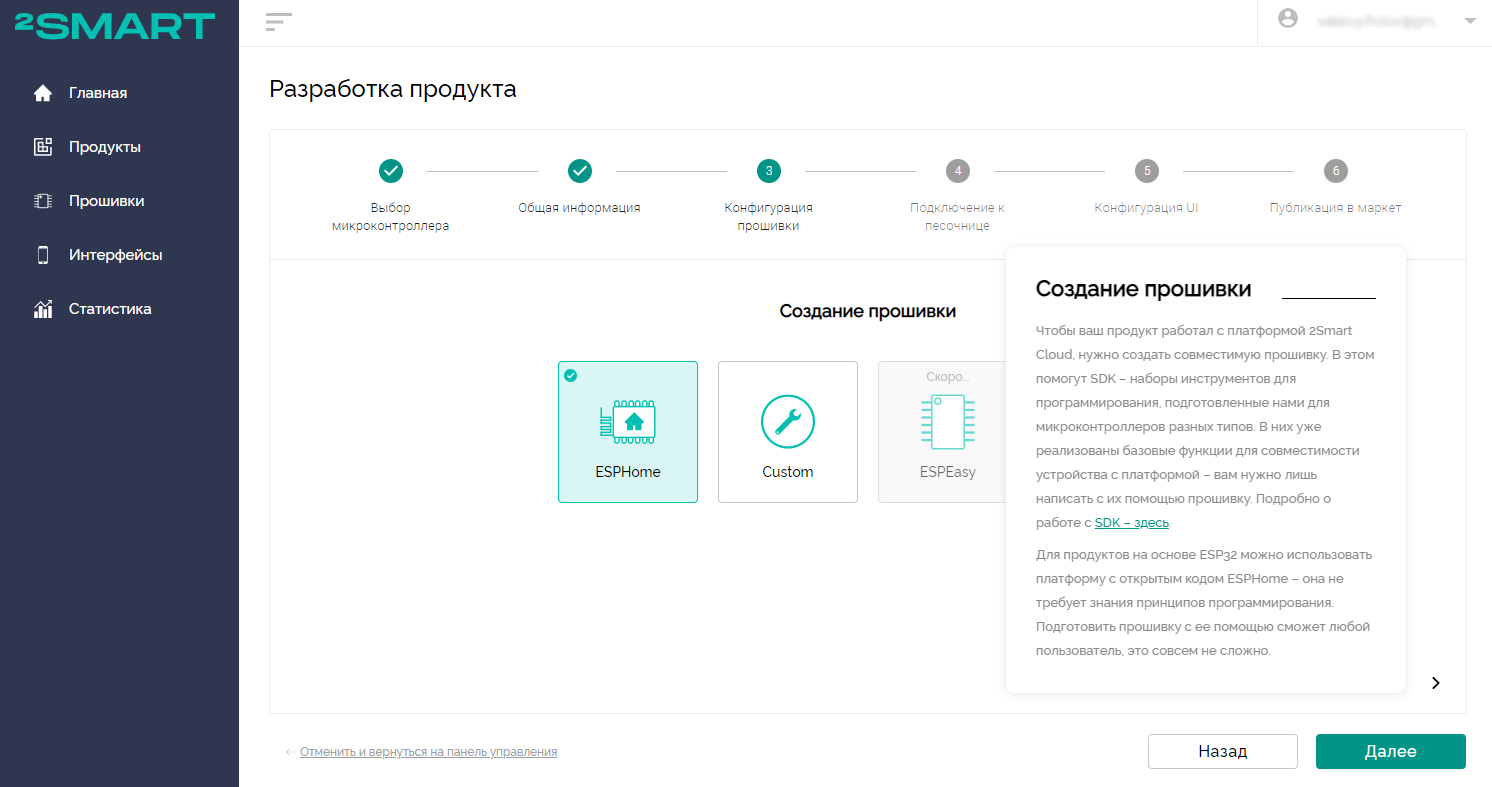The height and width of the screenshot is (787, 1492).
Task: Select the Custom firmware card
Action: tap(788, 432)
